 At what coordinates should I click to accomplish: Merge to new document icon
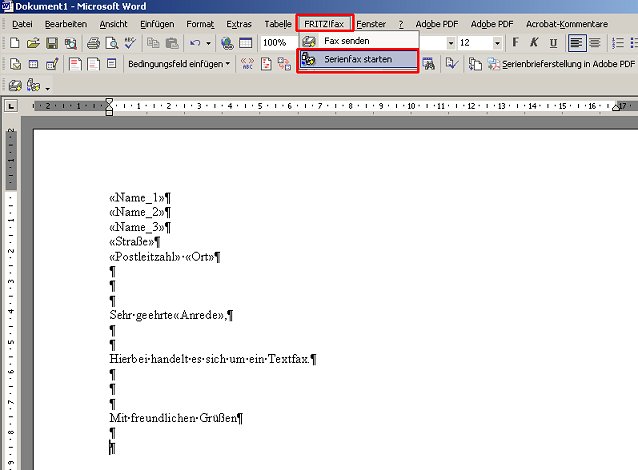point(475,64)
